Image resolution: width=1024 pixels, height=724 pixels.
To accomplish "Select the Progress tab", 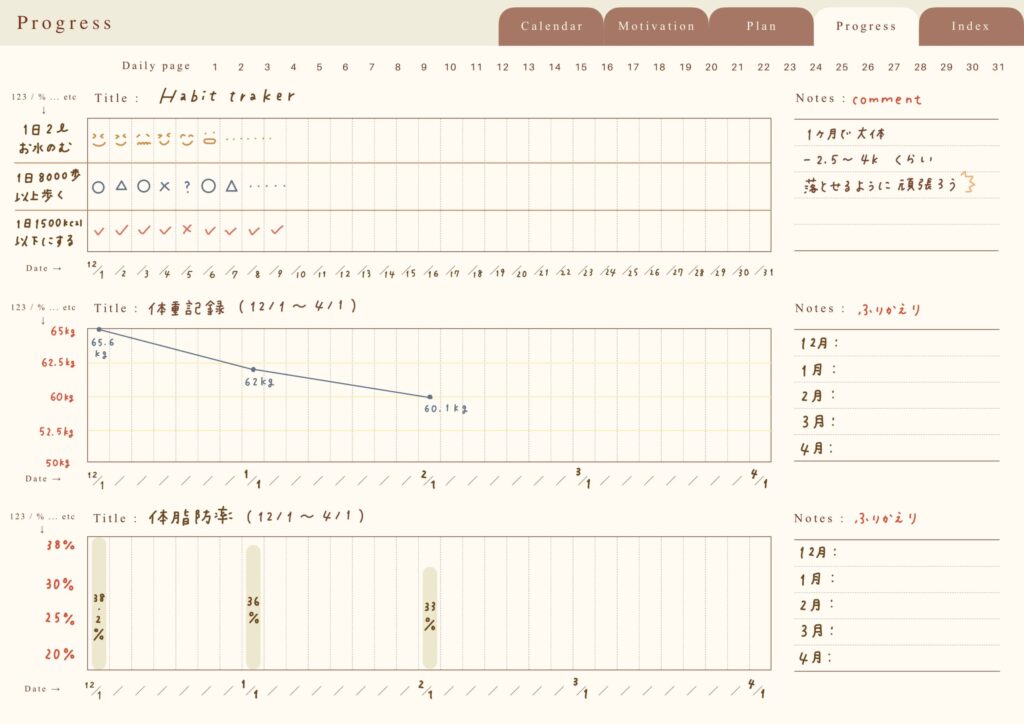I will 866,27.
